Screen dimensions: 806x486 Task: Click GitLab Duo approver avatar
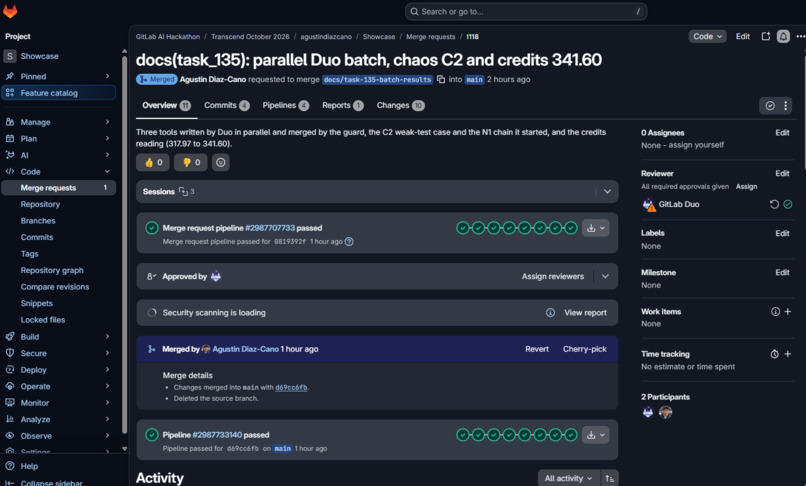(216, 276)
